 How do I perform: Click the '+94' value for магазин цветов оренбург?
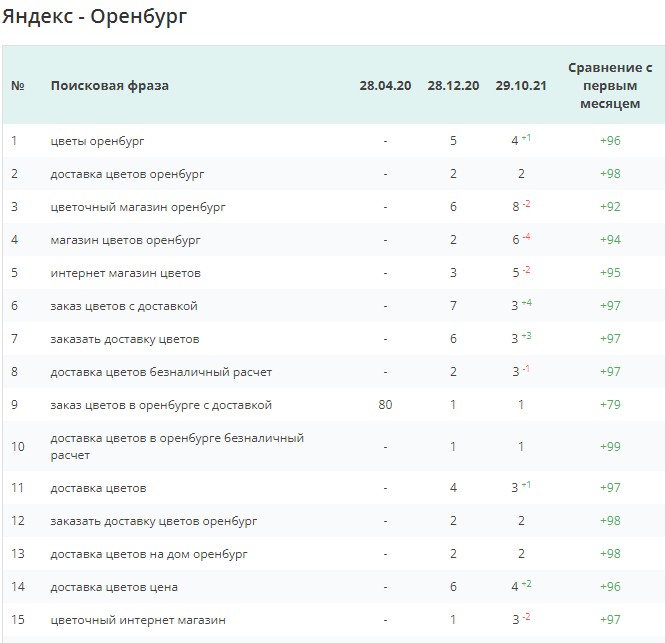click(610, 240)
